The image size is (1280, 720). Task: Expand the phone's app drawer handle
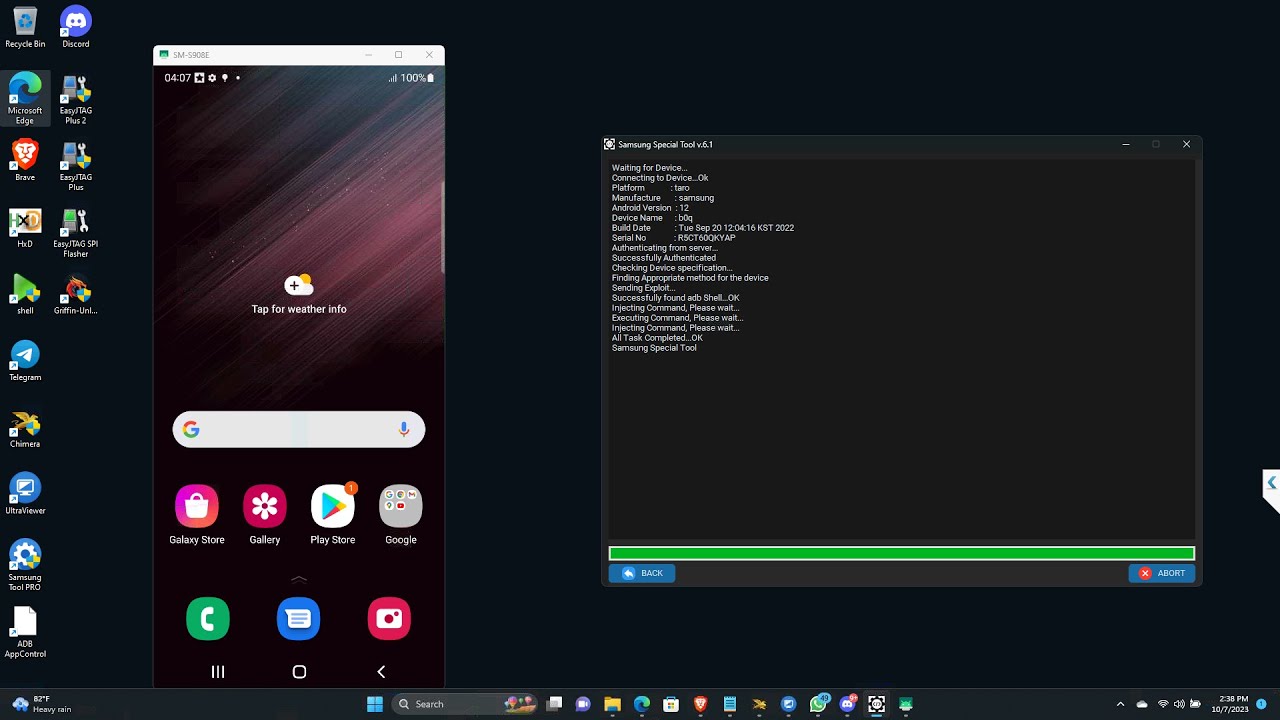pos(298,577)
